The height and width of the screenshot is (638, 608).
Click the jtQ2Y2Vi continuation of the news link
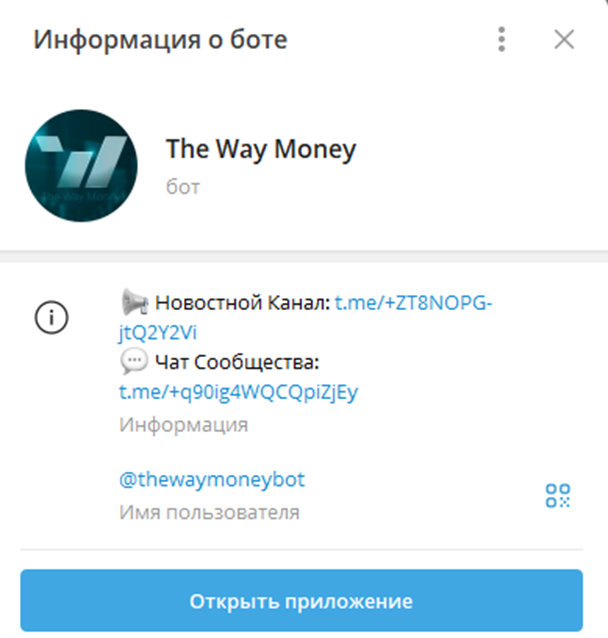[158, 333]
